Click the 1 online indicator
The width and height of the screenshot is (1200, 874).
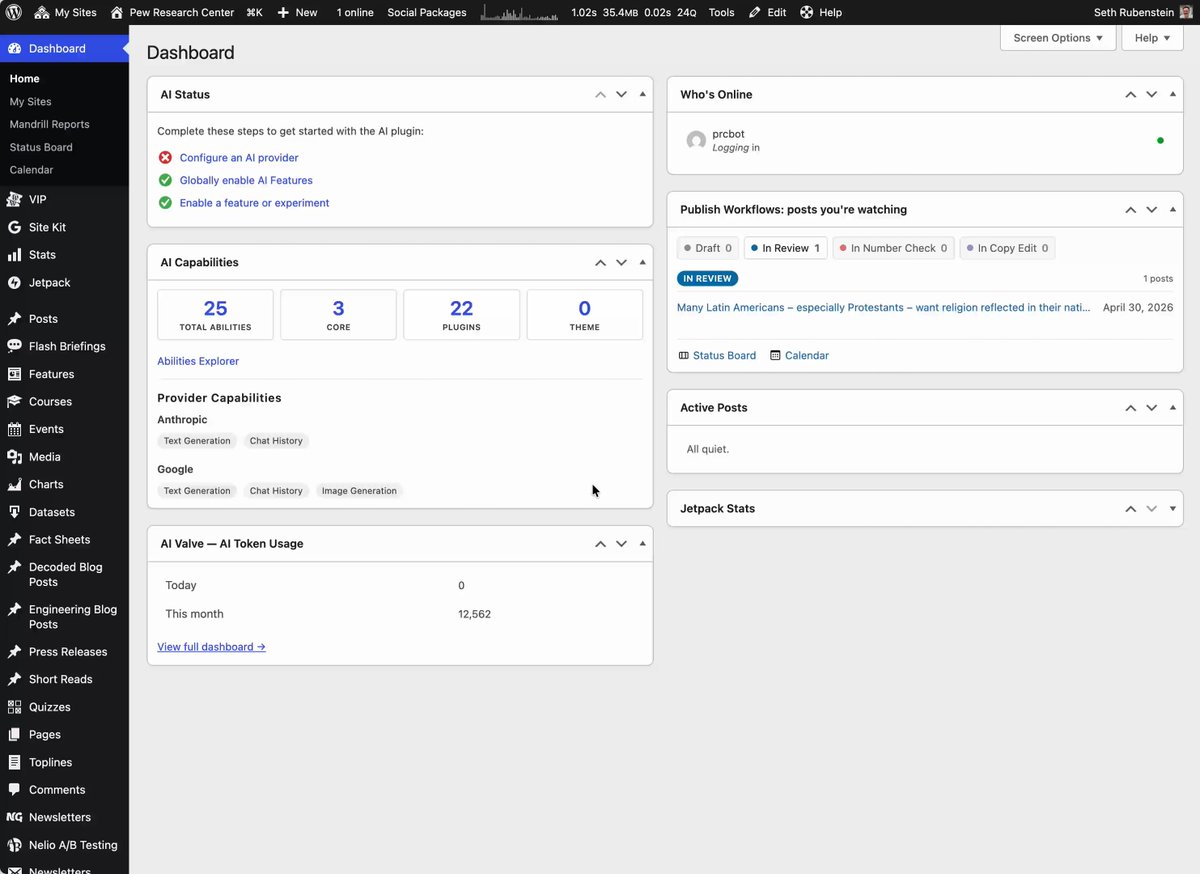click(x=355, y=13)
